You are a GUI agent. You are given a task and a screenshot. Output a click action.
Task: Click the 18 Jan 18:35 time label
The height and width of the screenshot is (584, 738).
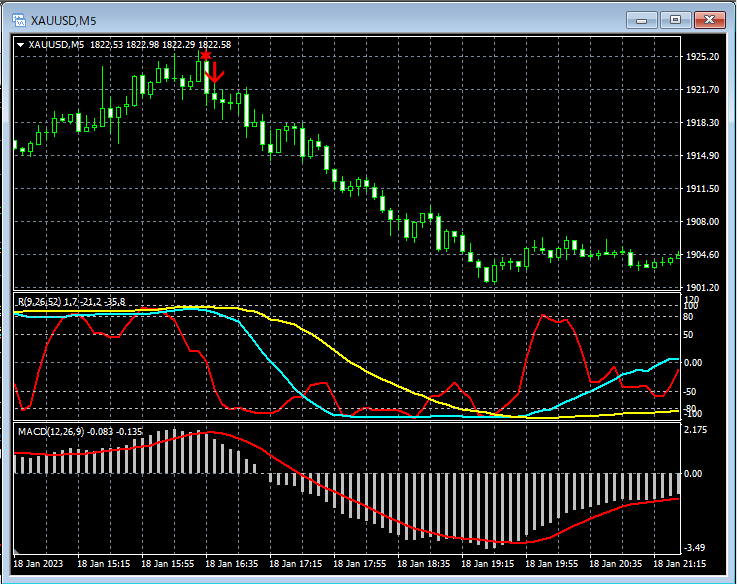[424, 564]
